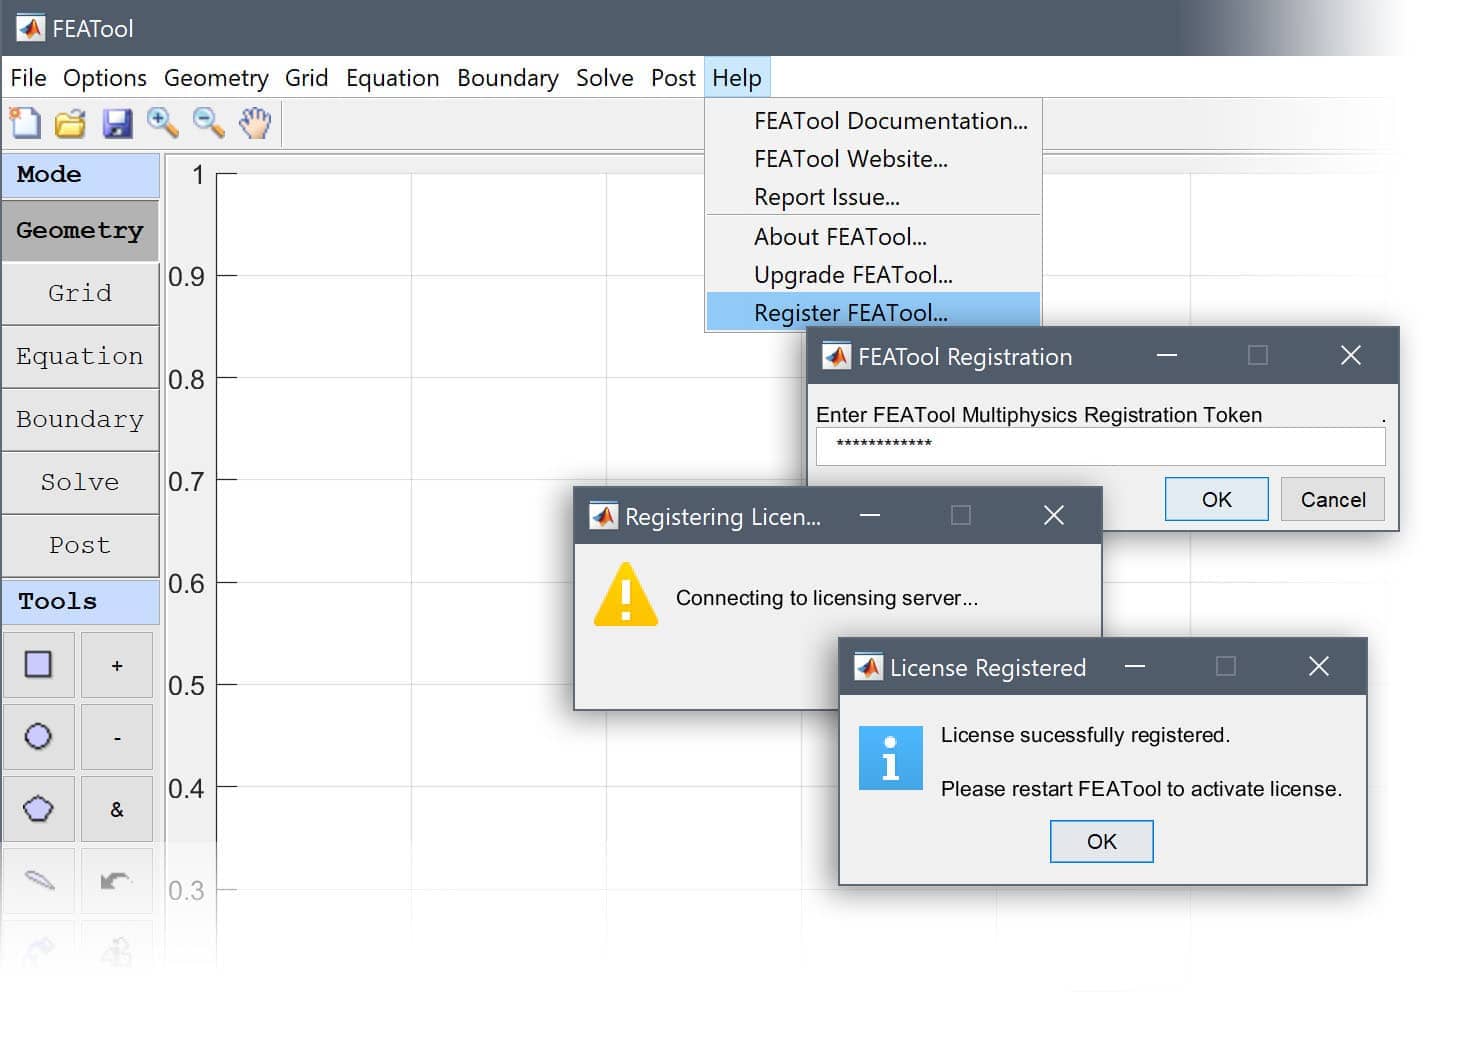Close the FEATool Registration dialog
Viewport: 1483px width, 1041px height.
[x=1351, y=355]
